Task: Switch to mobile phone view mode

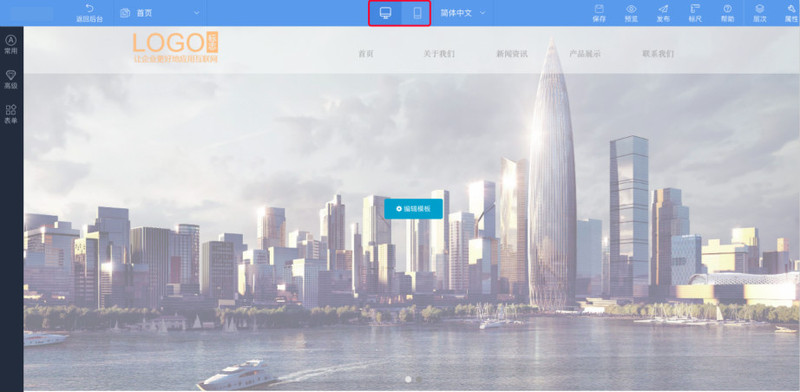Action: click(x=417, y=13)
